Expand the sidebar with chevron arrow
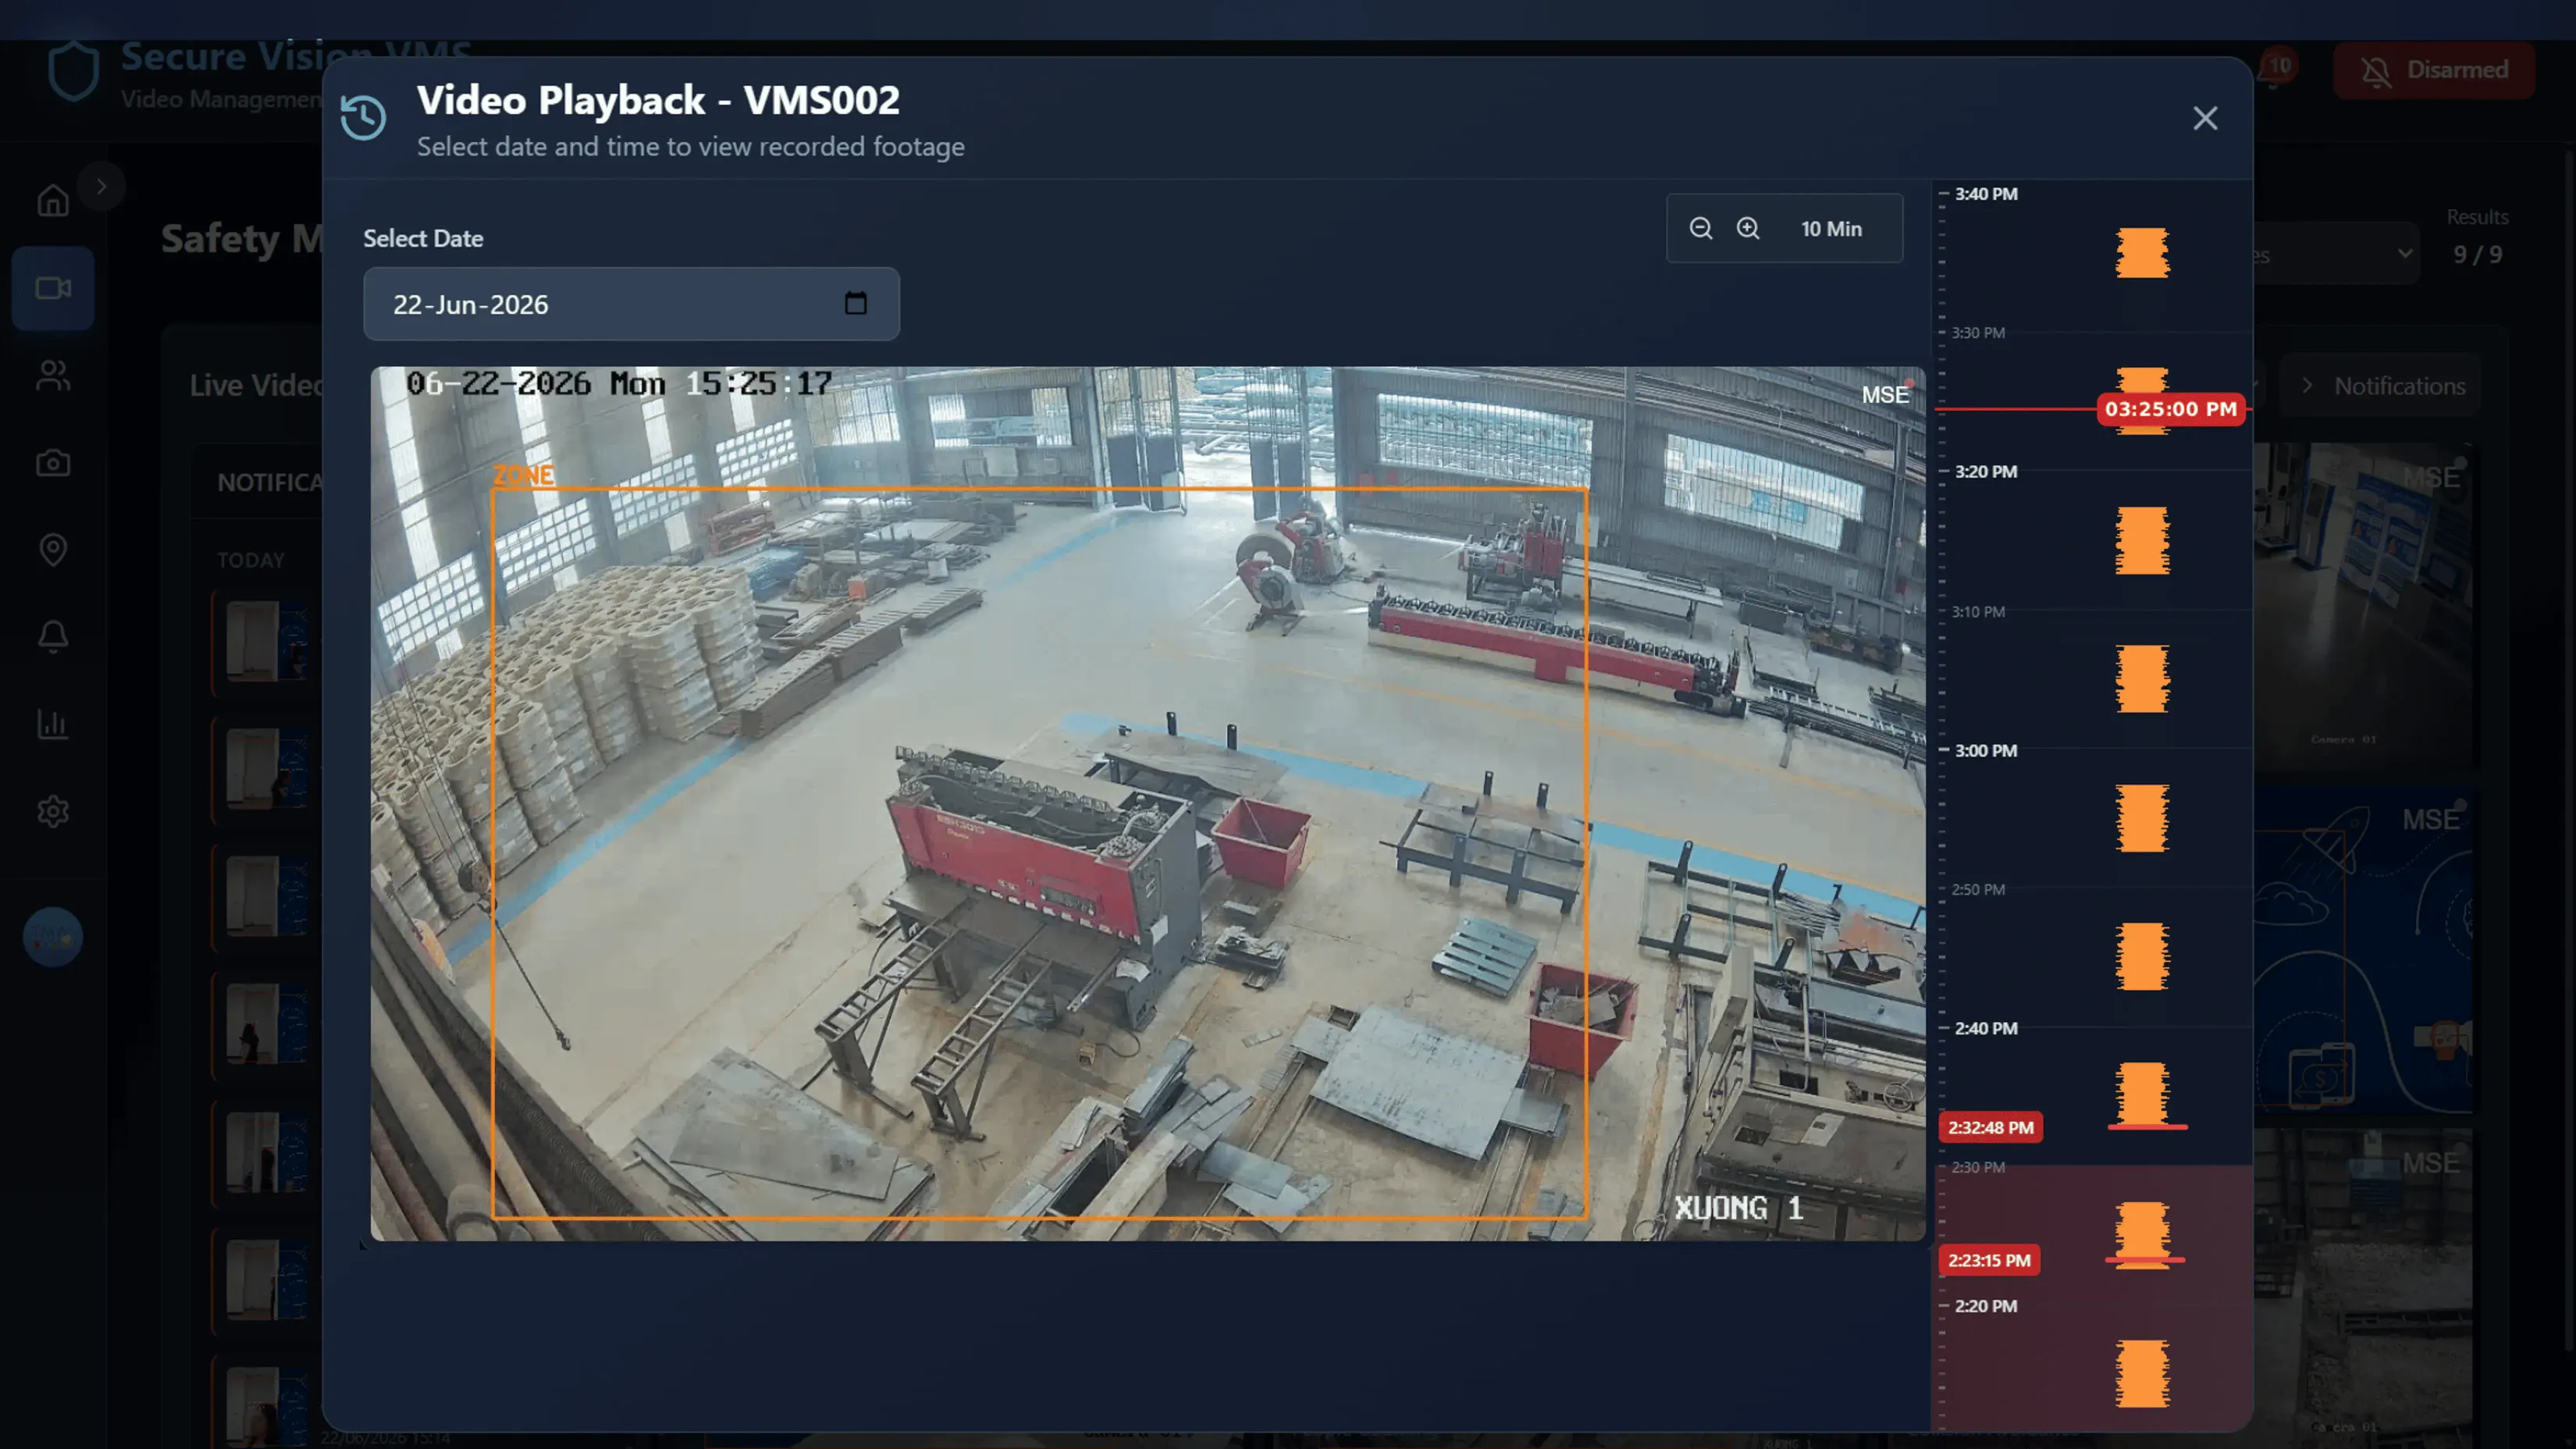 point(101,186)
